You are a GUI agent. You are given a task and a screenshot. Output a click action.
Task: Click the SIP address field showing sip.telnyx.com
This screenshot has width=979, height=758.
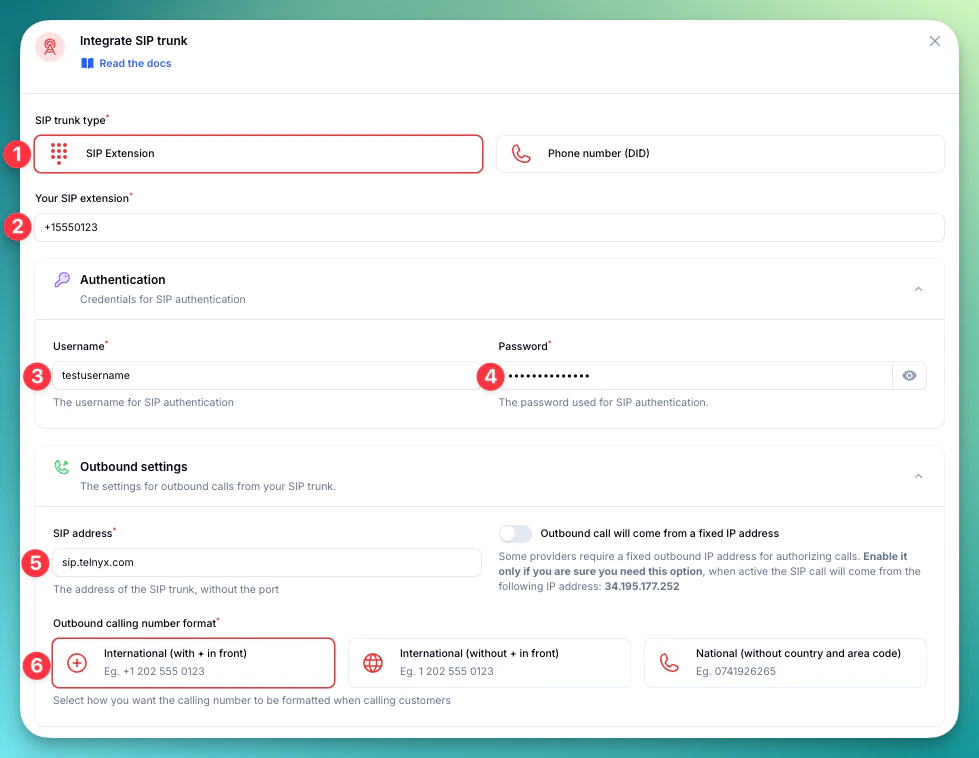[x=267, y=563]
